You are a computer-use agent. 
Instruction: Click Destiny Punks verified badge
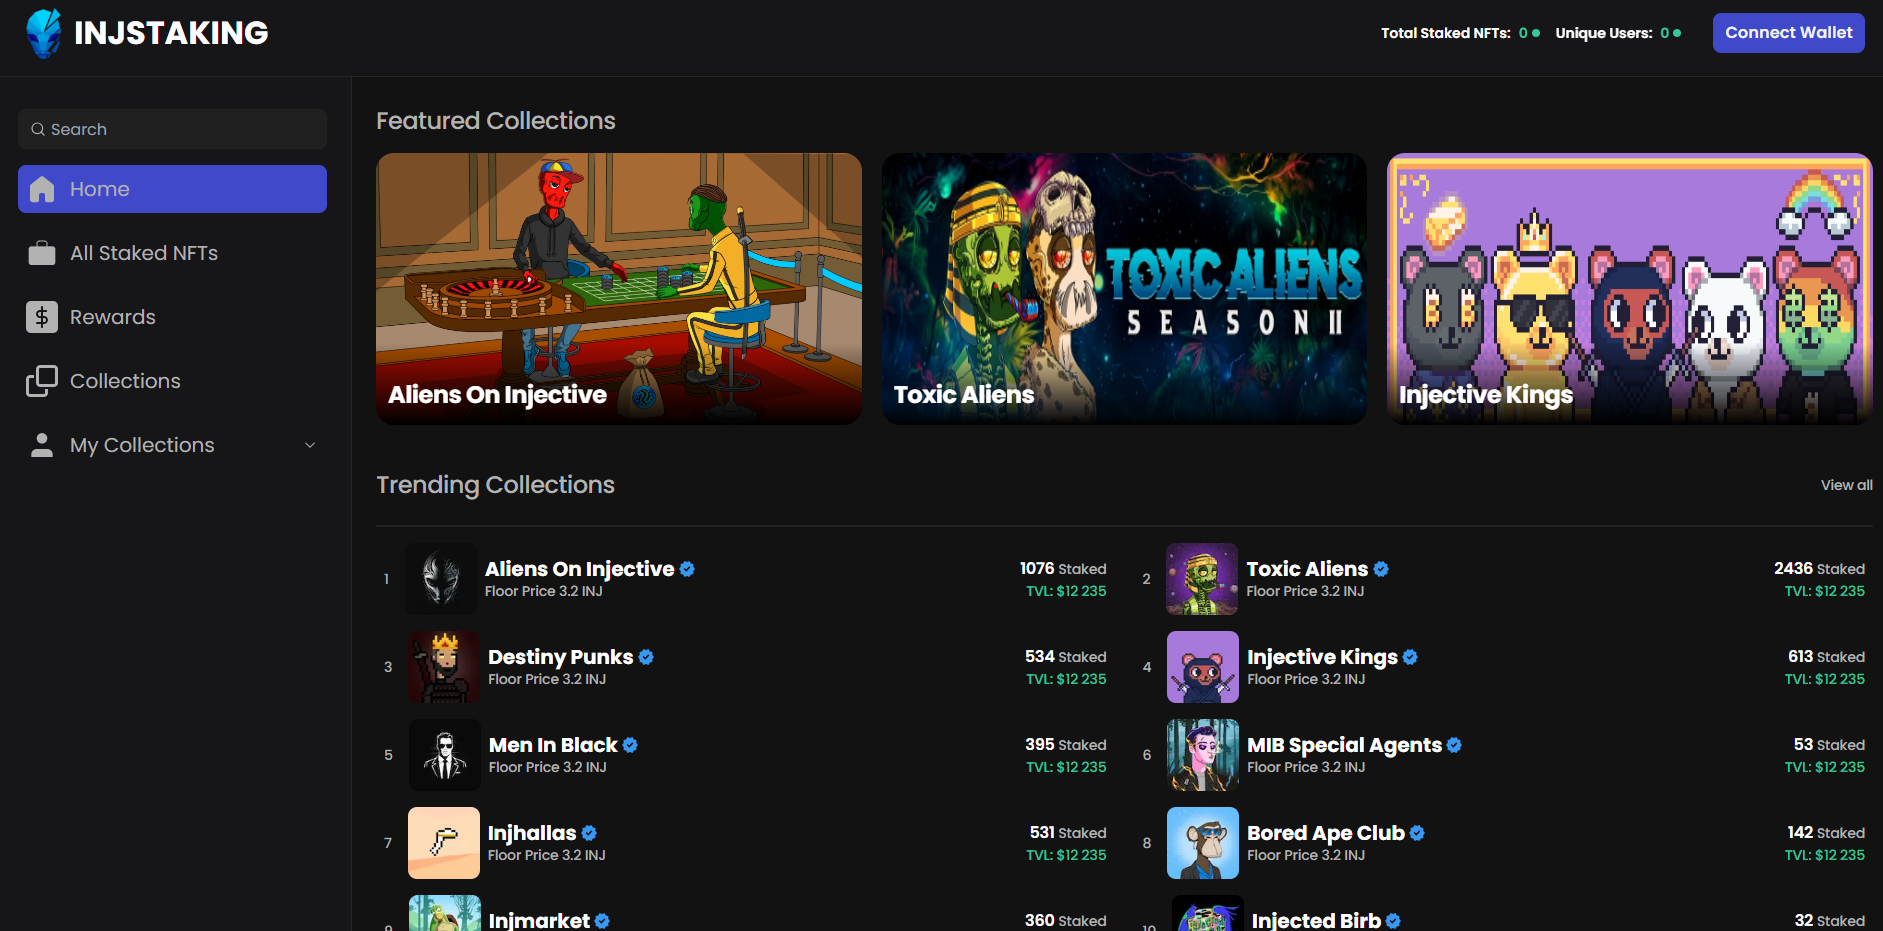[646, 657]
